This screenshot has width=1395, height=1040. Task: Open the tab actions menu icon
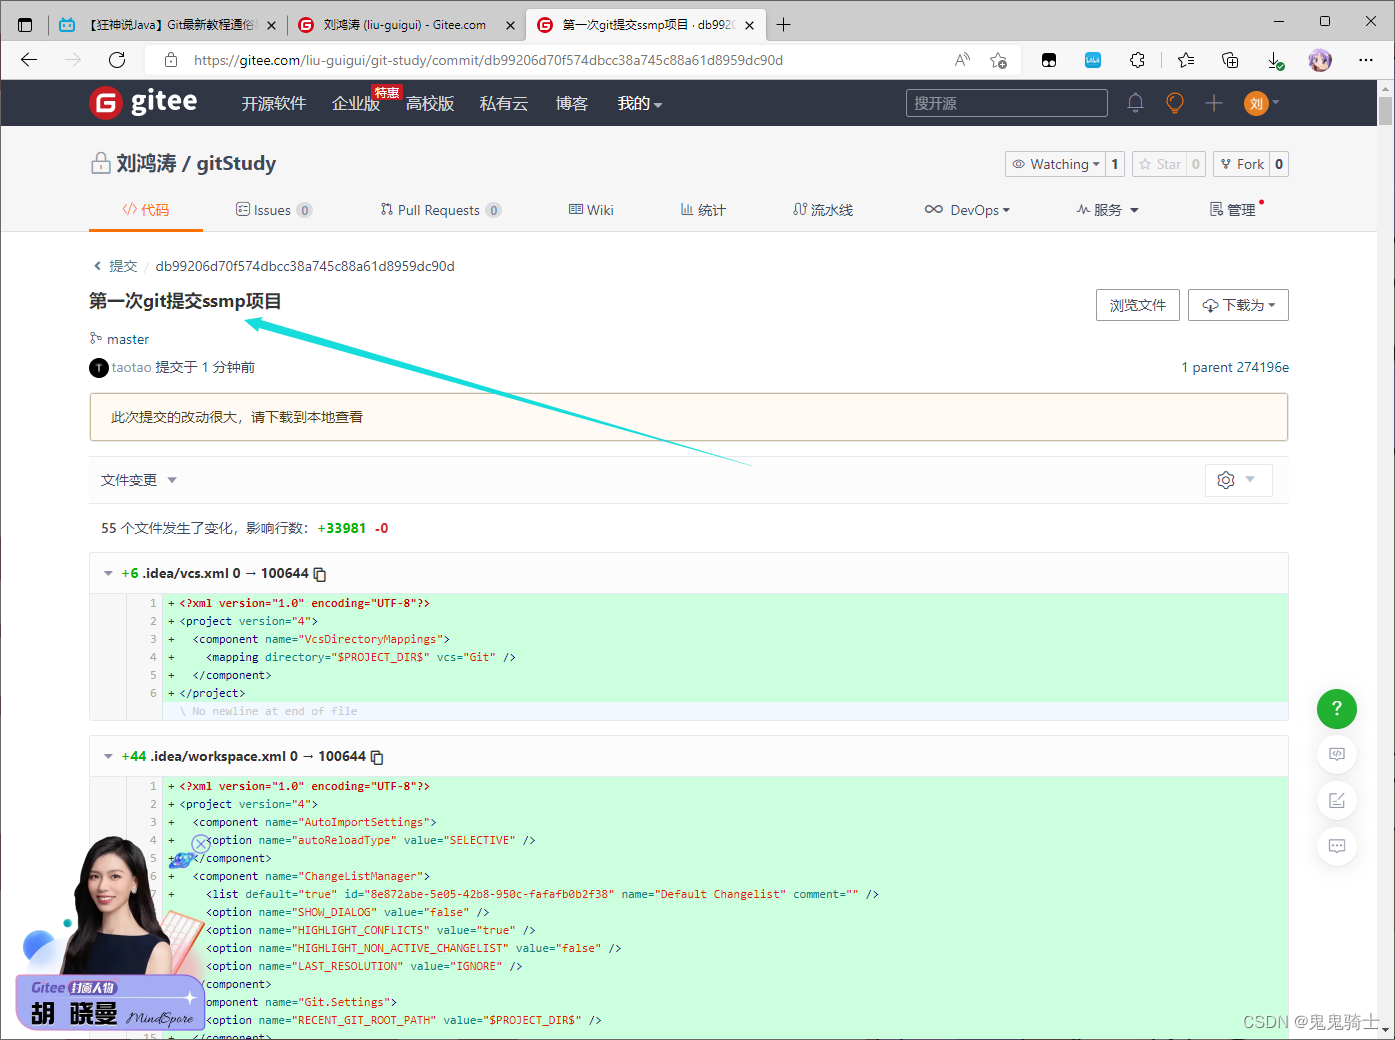[25, 25]
